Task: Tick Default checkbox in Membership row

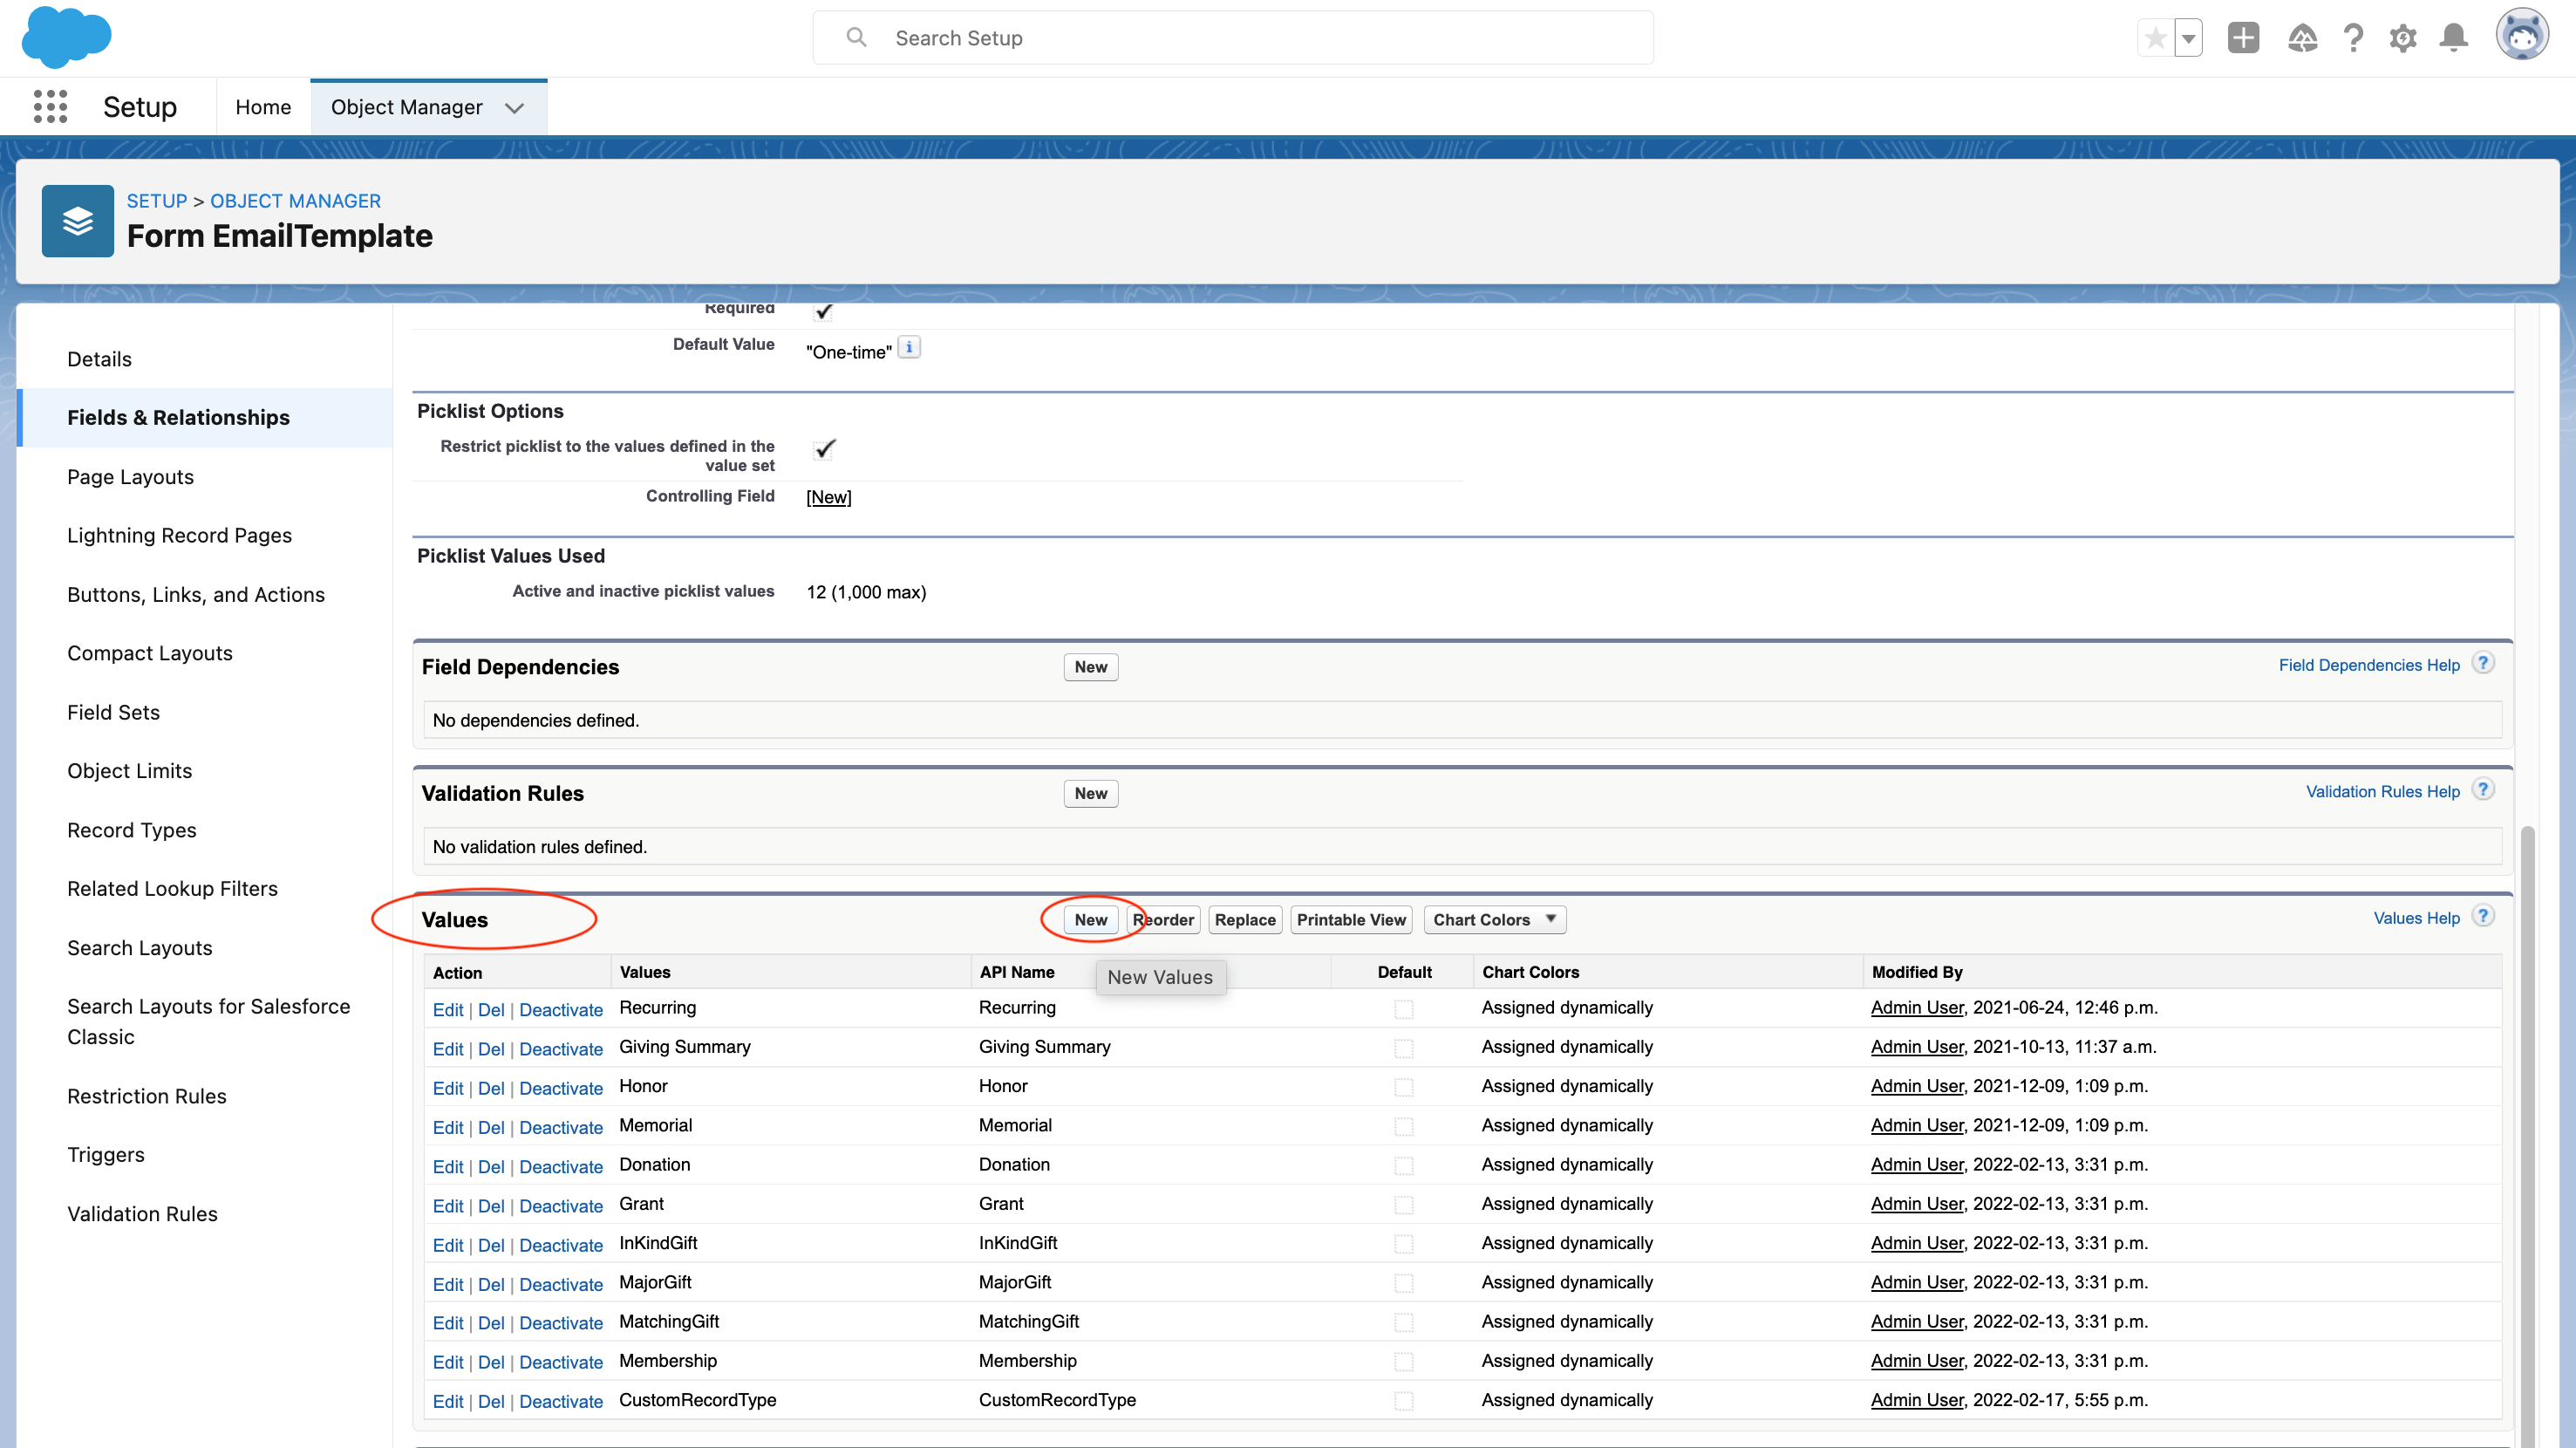Action: tap(1404, 1362)
